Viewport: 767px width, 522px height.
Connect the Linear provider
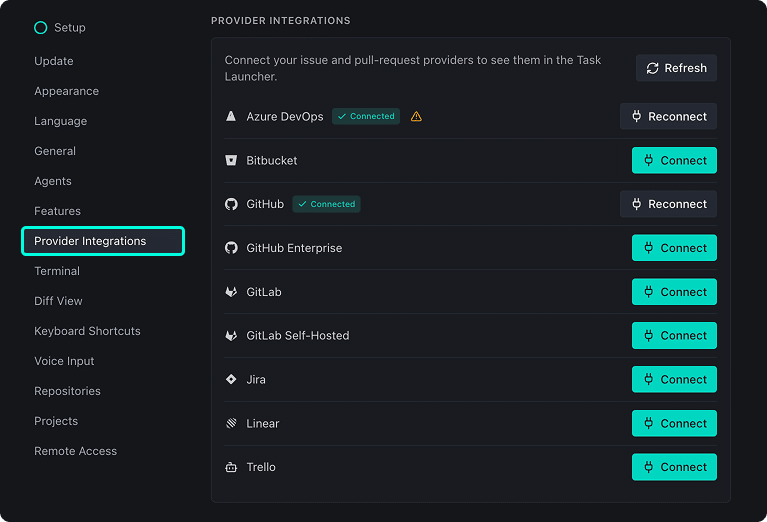(x=674, y=423)
